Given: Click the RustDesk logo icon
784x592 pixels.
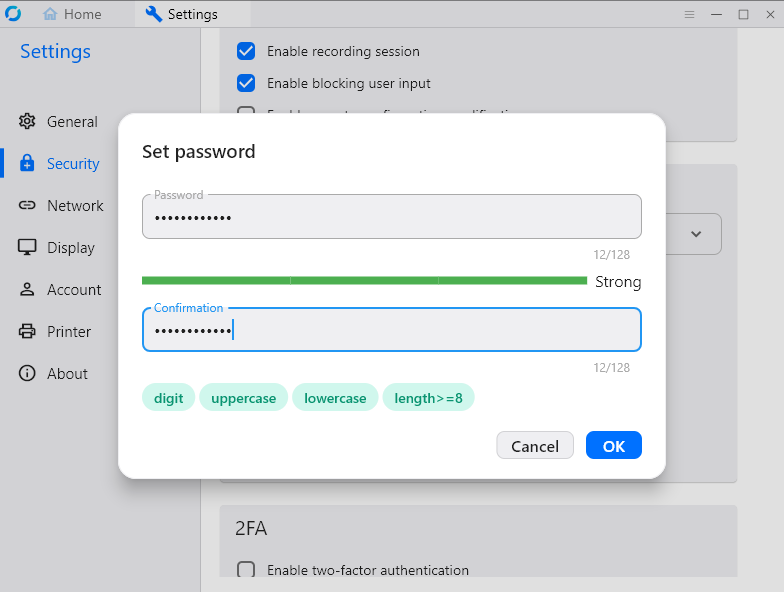Looking at the screenshot, I should [x=14, y=14].
